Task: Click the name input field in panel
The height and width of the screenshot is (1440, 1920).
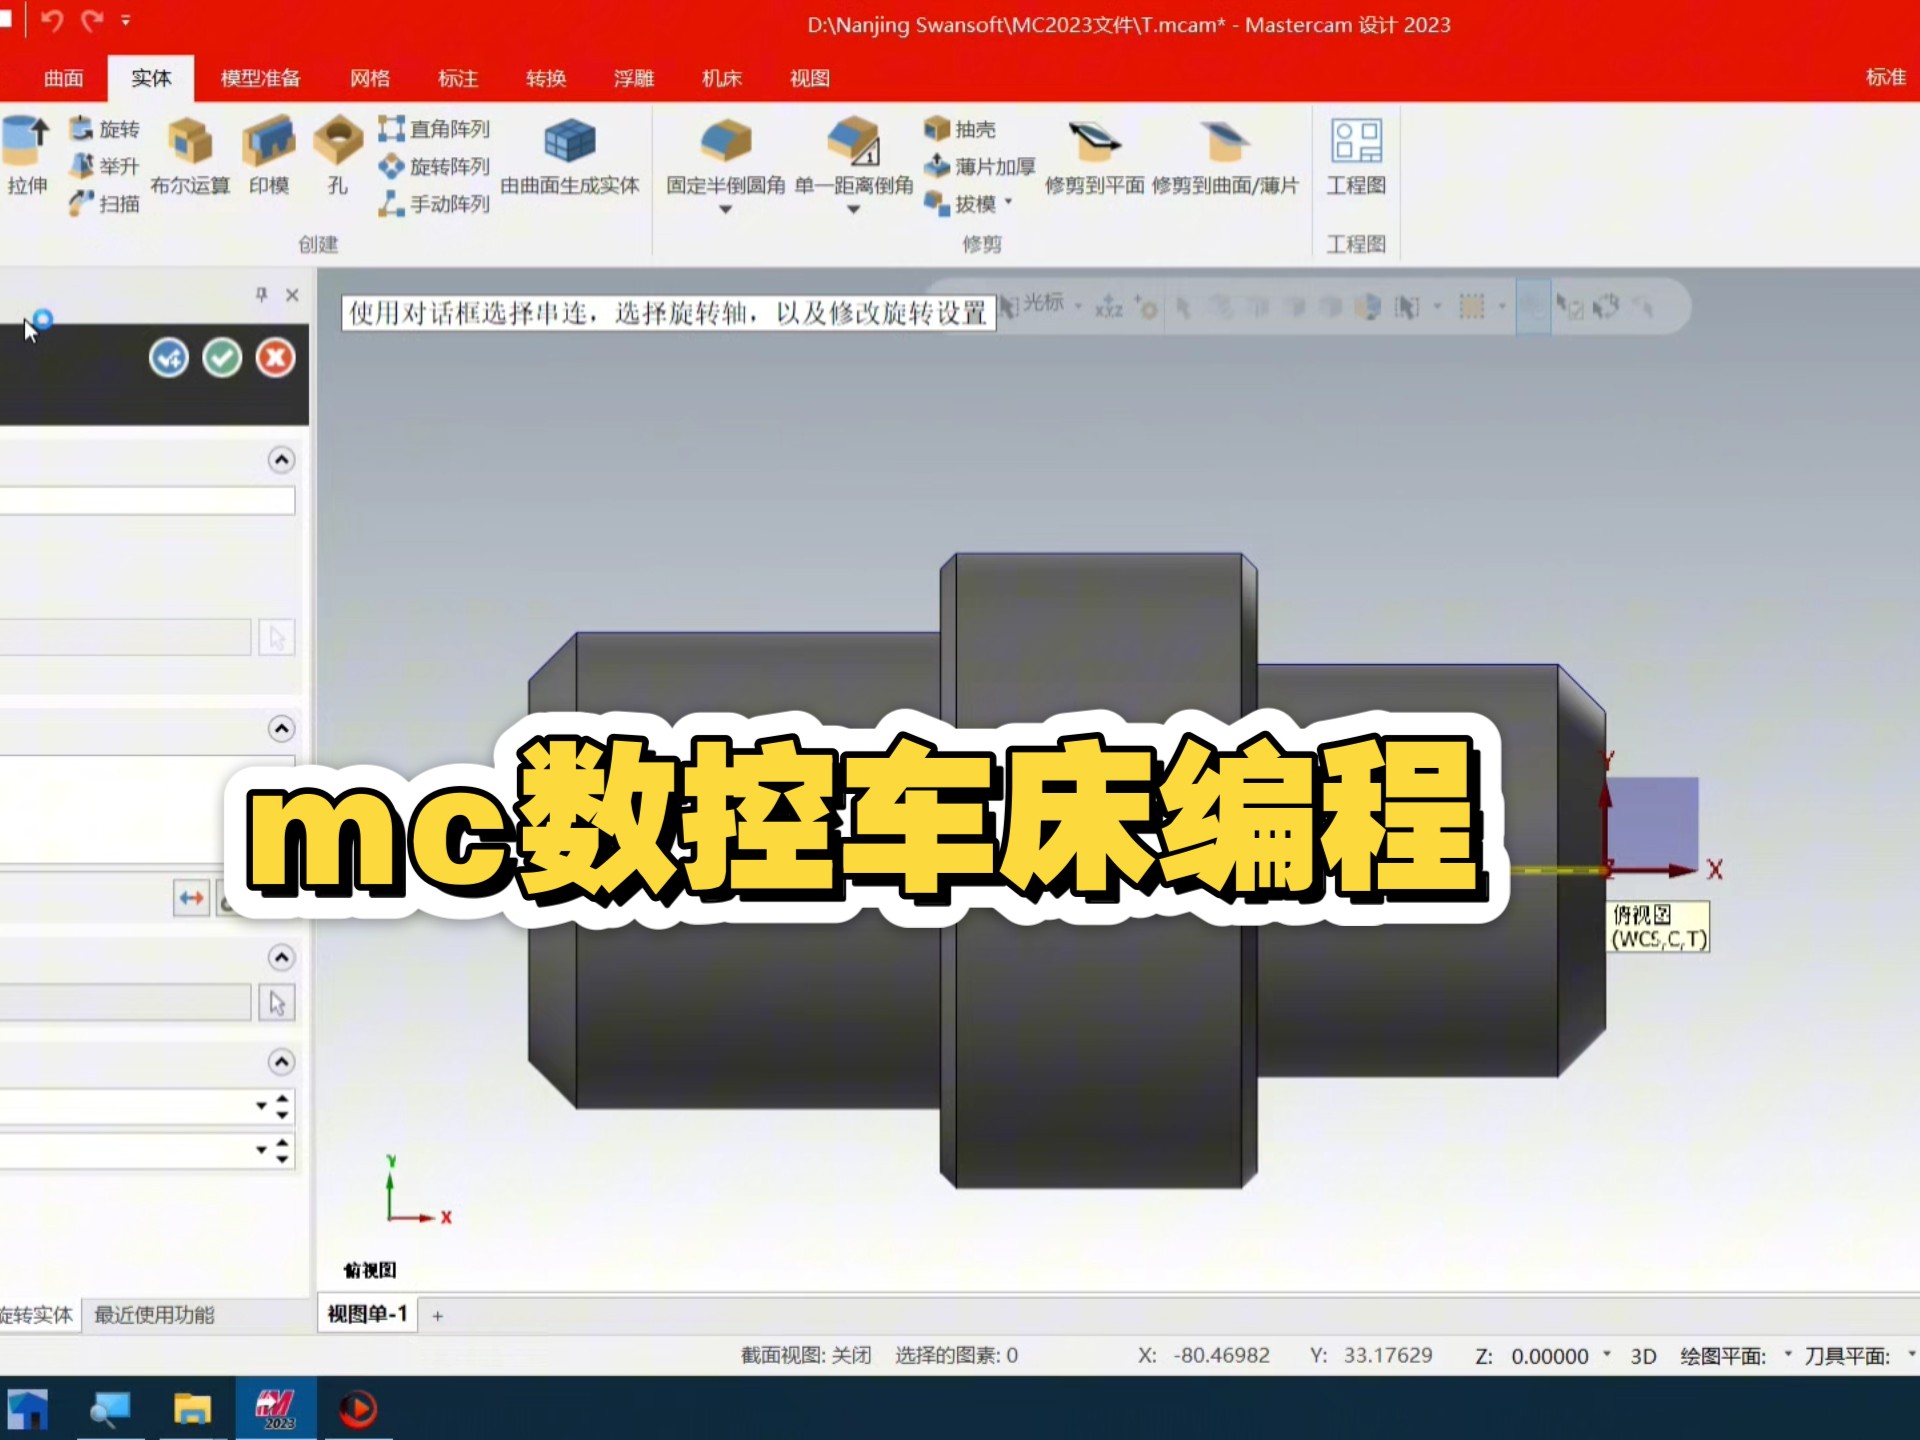Action: [147, 500]
